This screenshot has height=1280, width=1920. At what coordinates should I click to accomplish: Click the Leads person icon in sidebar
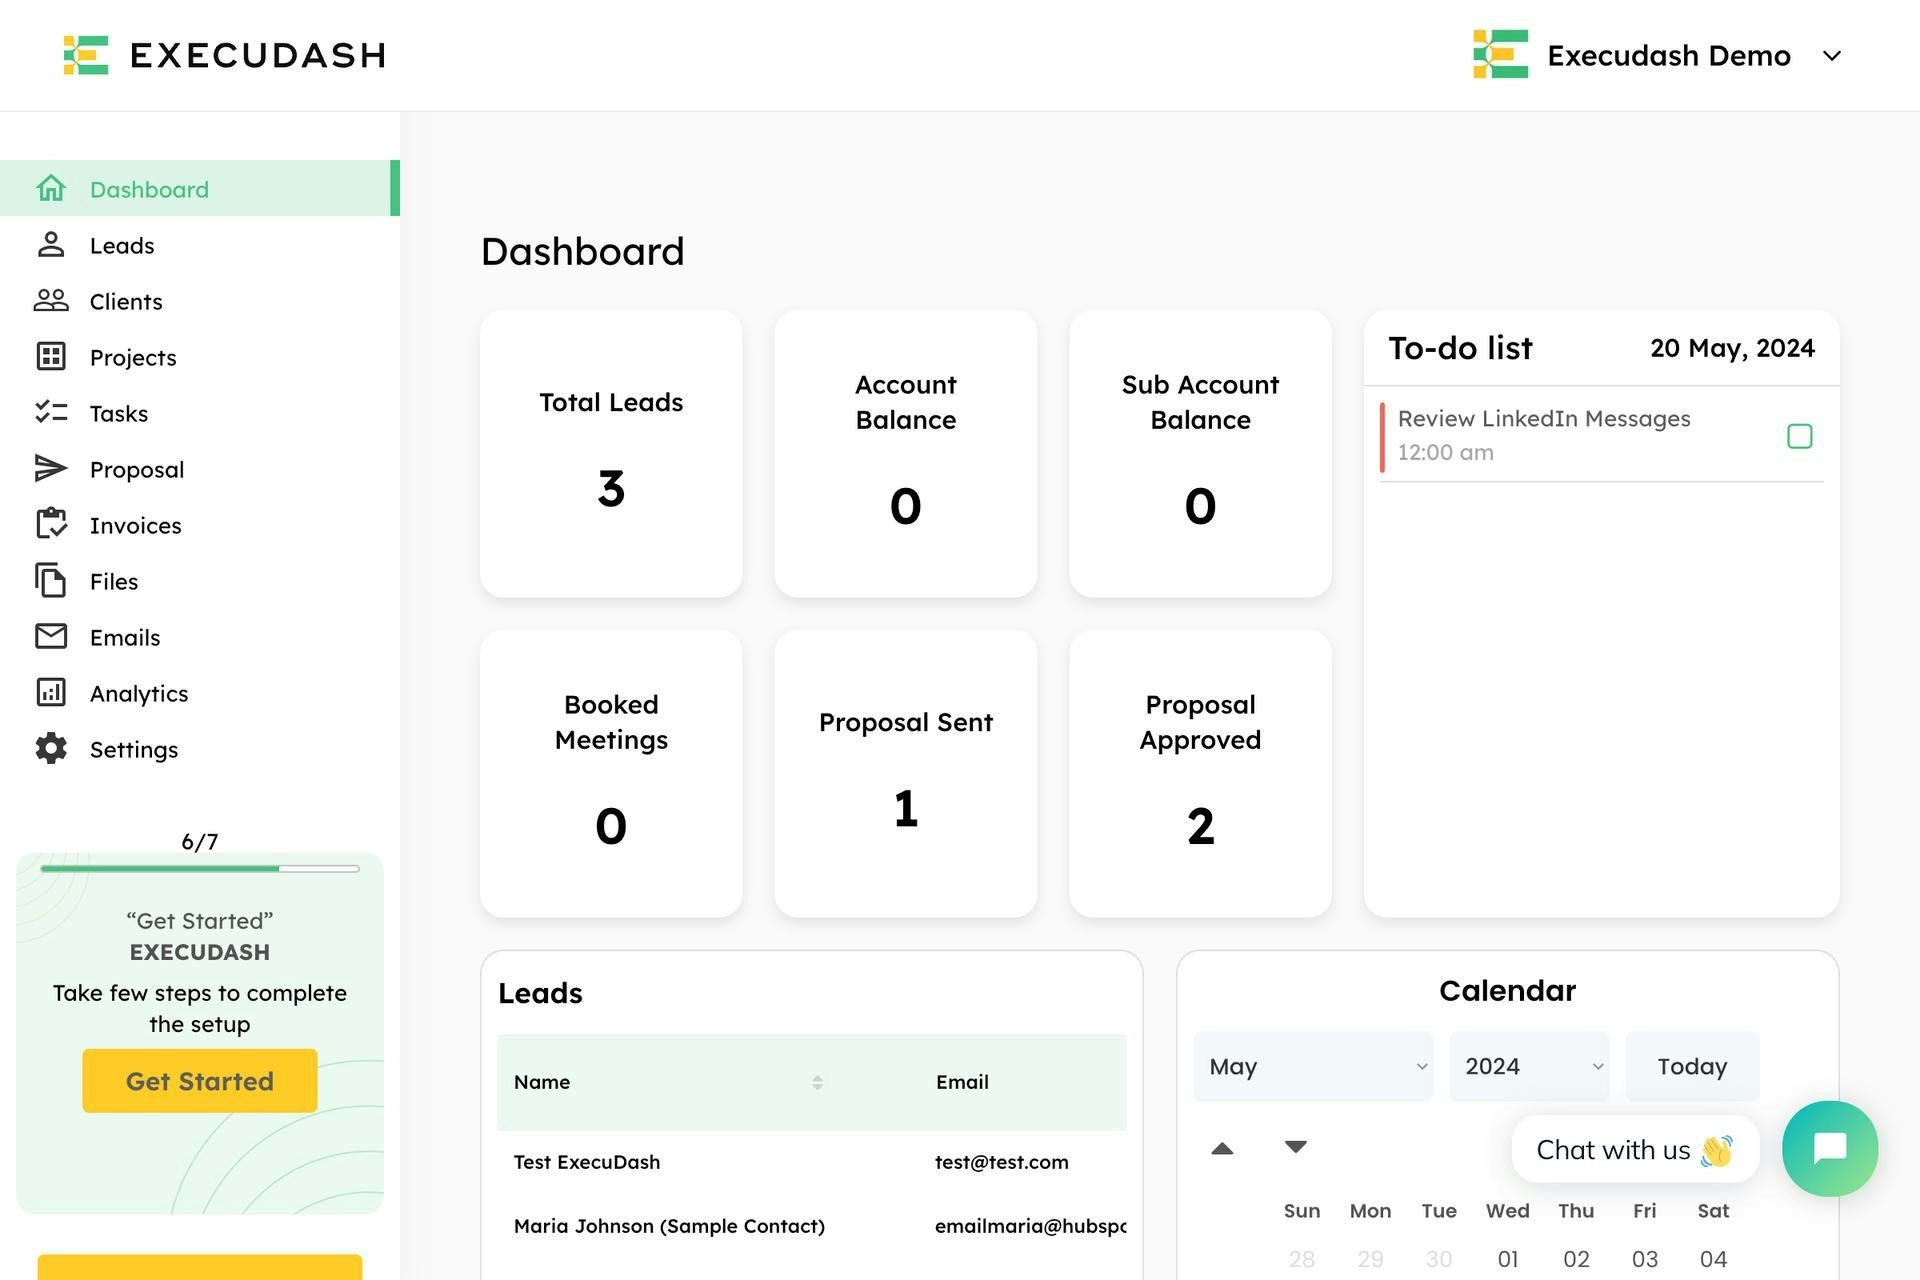pyautogui.click(x=51, y=245)
